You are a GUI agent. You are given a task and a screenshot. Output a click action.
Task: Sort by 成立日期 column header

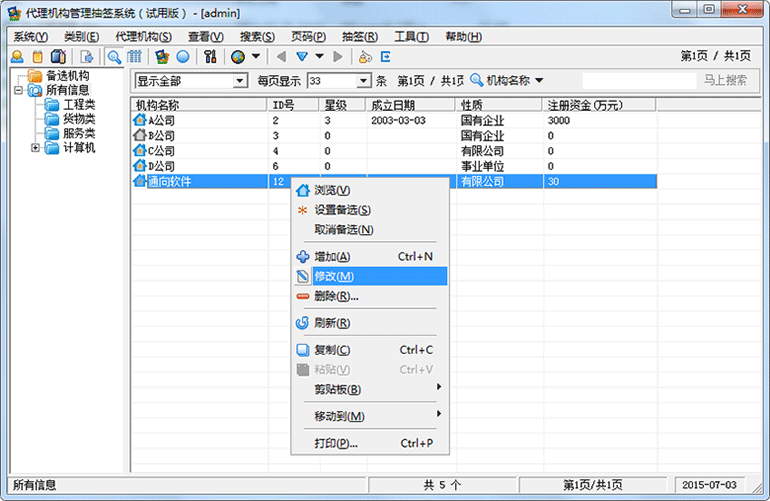[411, 105]
